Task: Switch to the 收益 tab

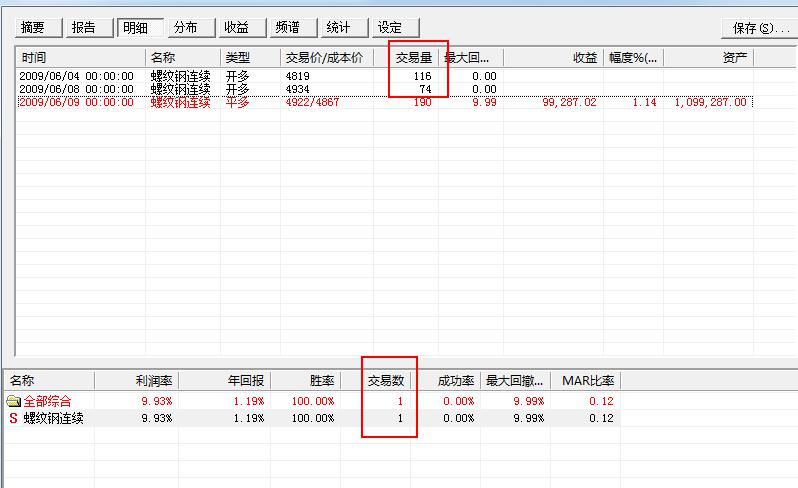Action: [x=242, y=27]
